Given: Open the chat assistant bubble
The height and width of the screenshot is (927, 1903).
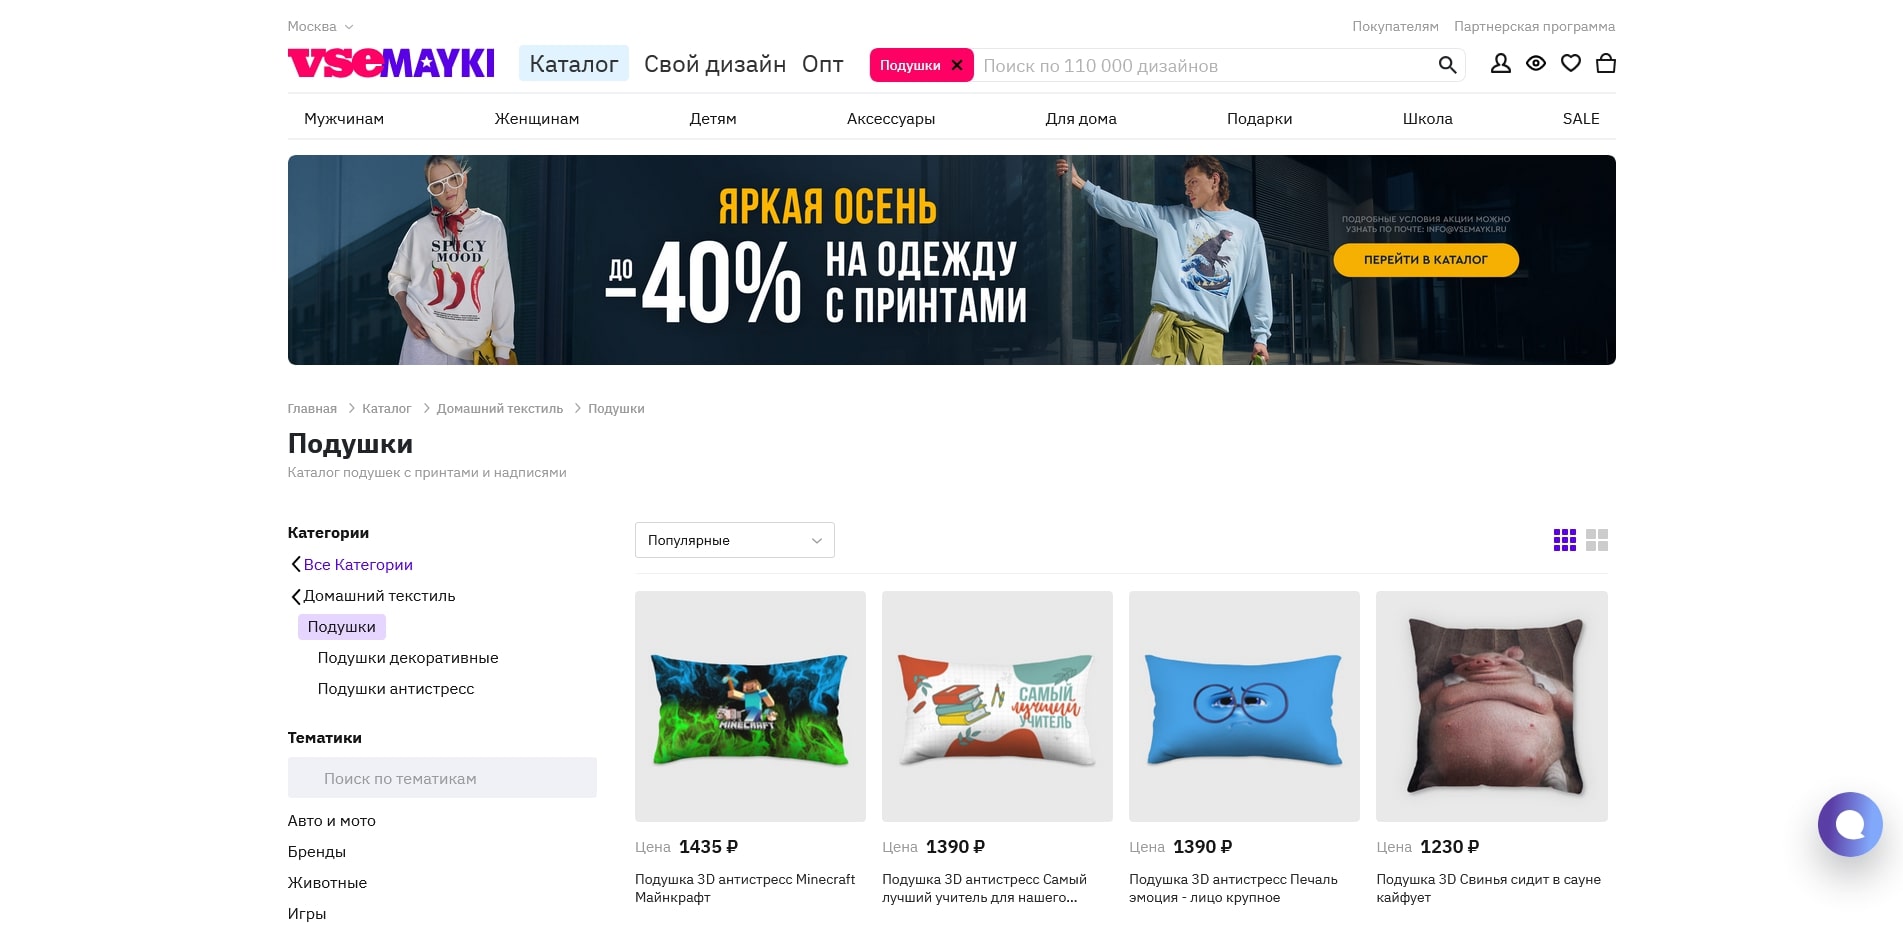Looking at the screenshot, I should 1850,824.
